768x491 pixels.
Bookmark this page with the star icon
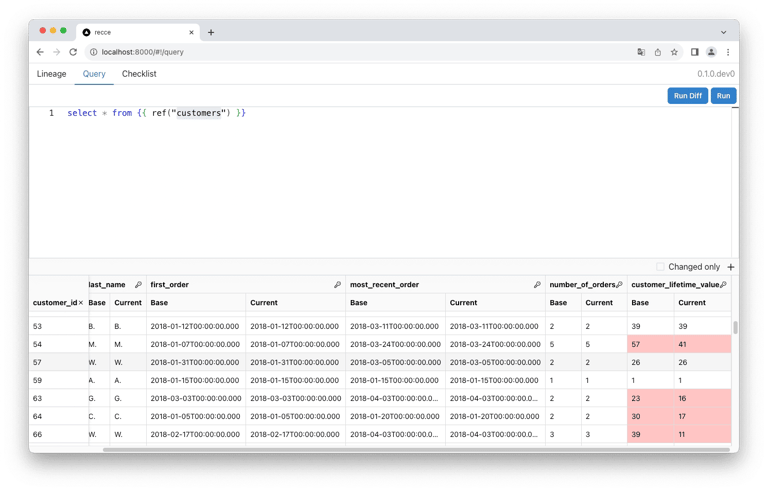tap(674, 52)
